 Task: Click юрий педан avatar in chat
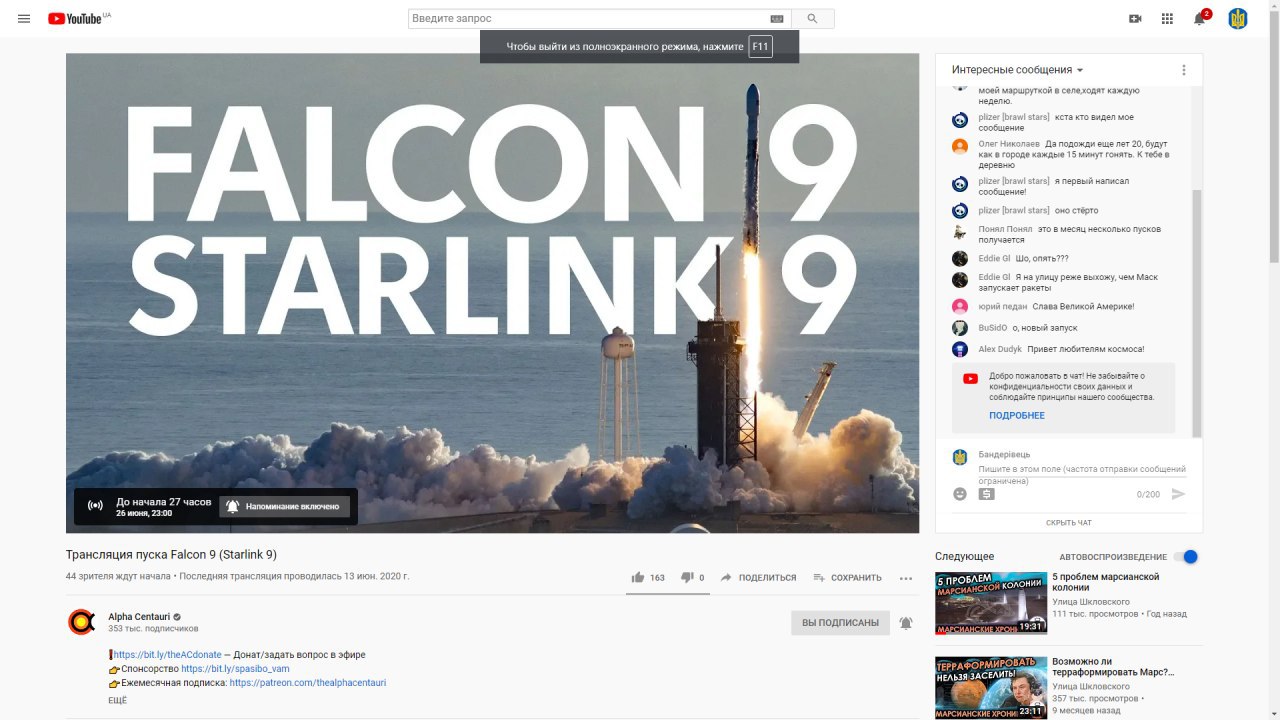[x=960, y=306]
